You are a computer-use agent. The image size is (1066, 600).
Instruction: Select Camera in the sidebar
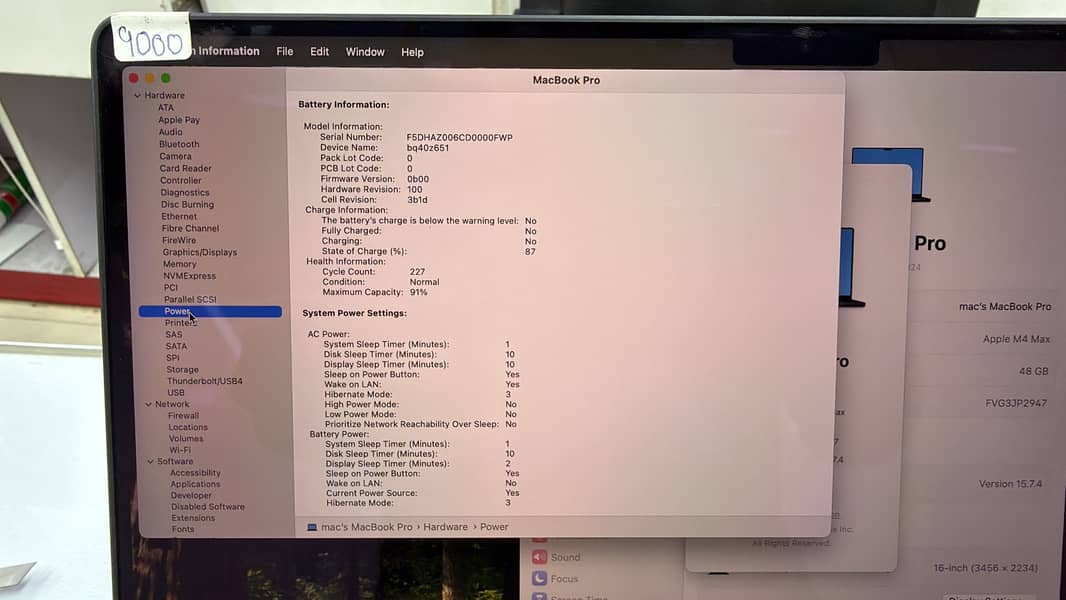tap(175, 156)
